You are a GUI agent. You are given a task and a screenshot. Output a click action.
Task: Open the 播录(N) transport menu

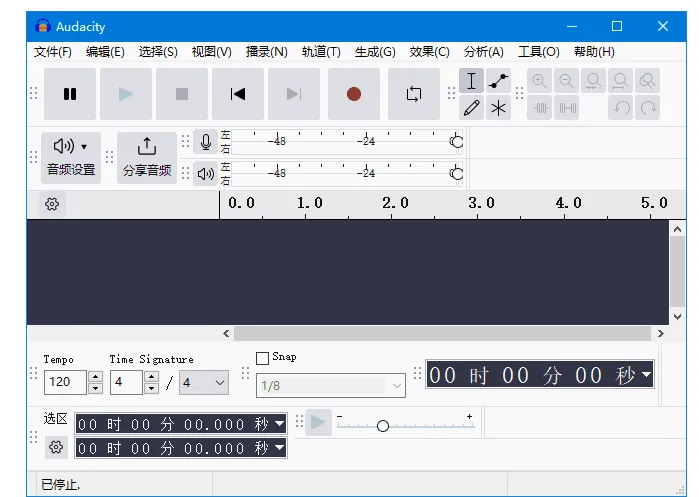click(267, 52)
